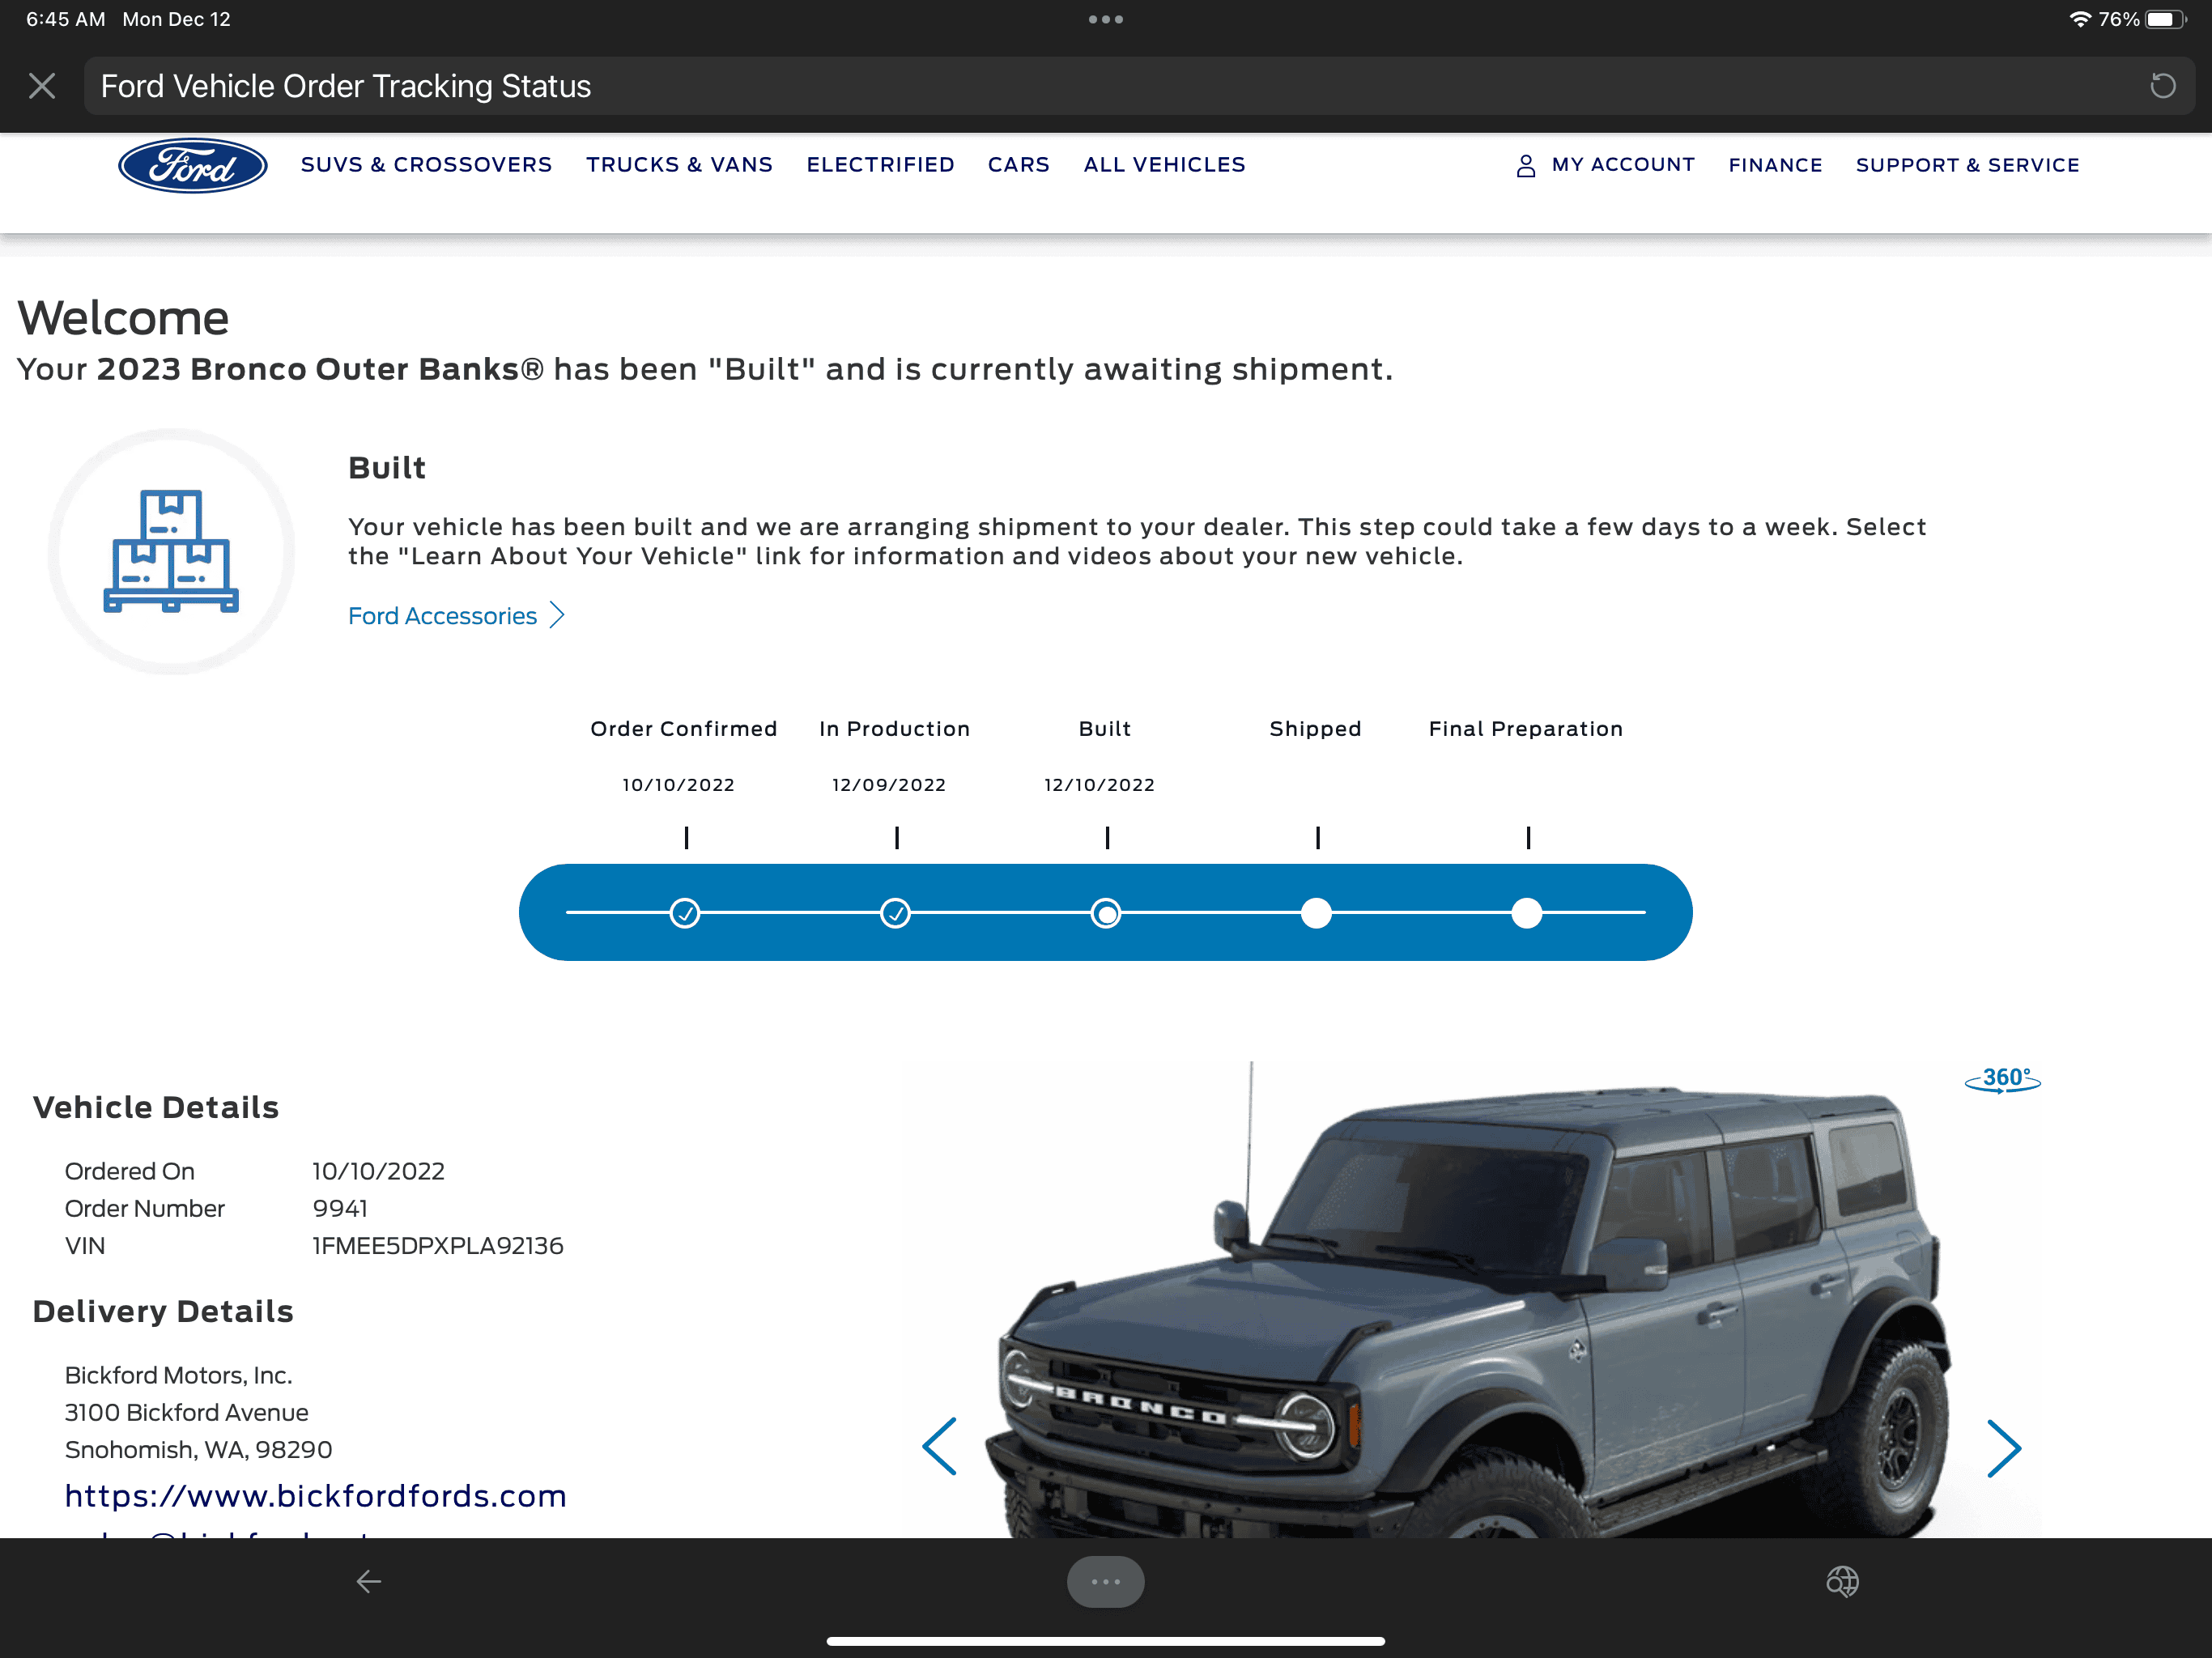The width and height of the screenshot is (2212, 1658).
Task: Tap the 360° view icon
Action: click(2002, 1079)
